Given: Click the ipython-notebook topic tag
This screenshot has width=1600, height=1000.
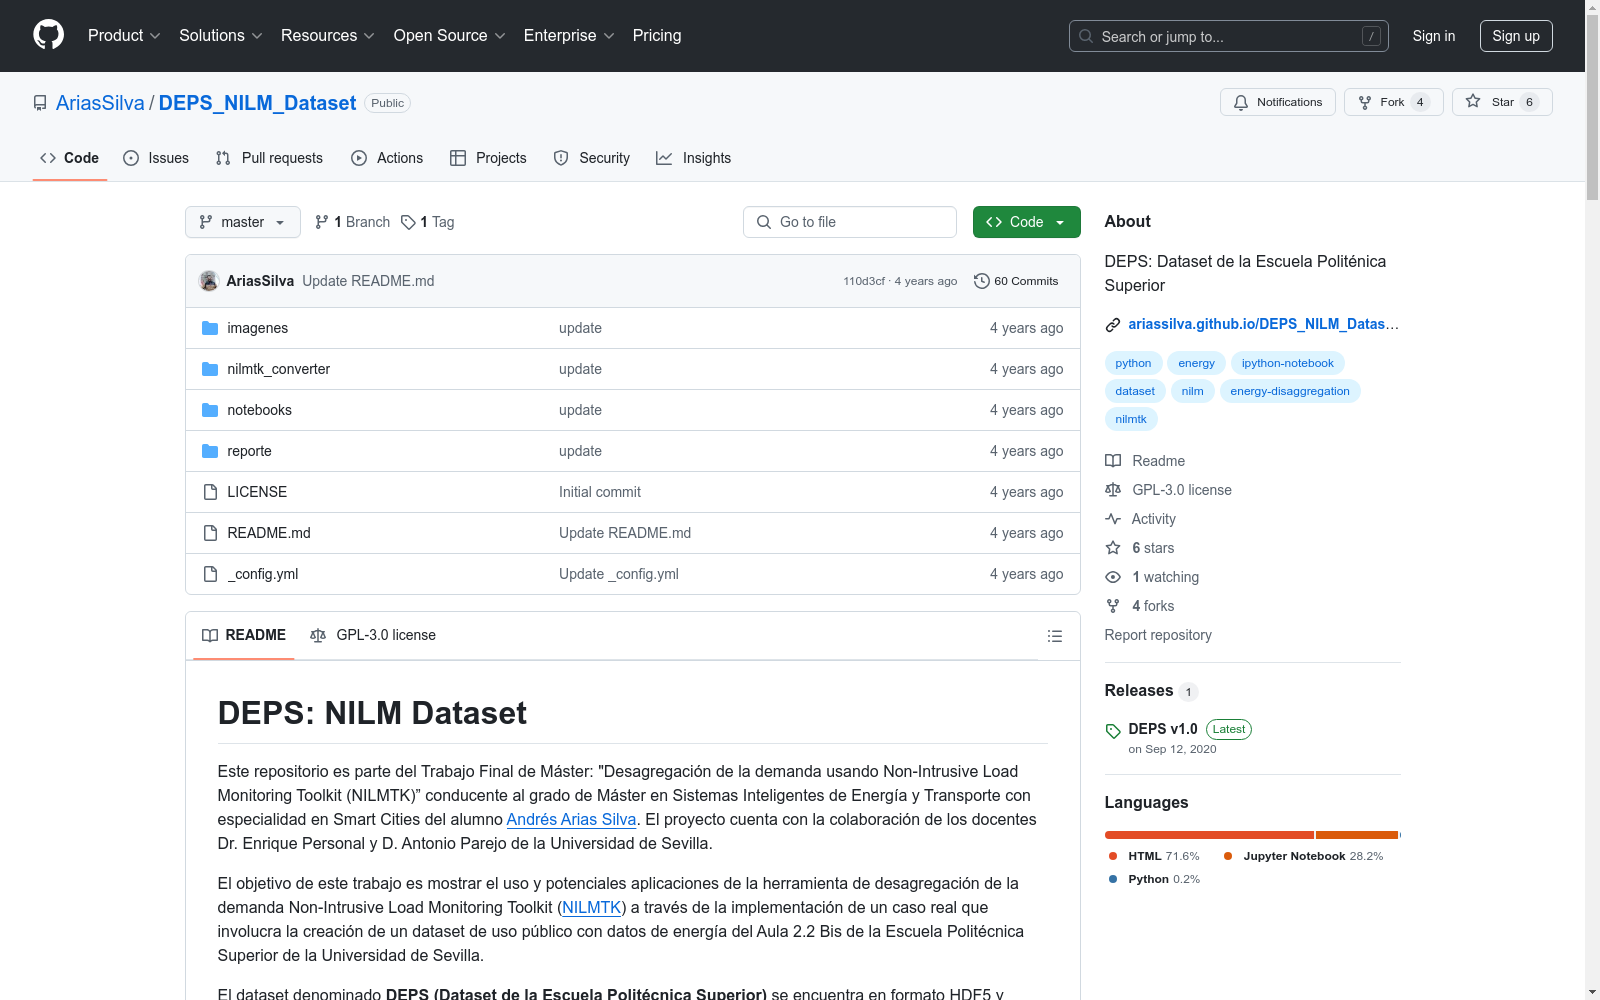Looking at the screenshot, I should (x=1288, y=363).
